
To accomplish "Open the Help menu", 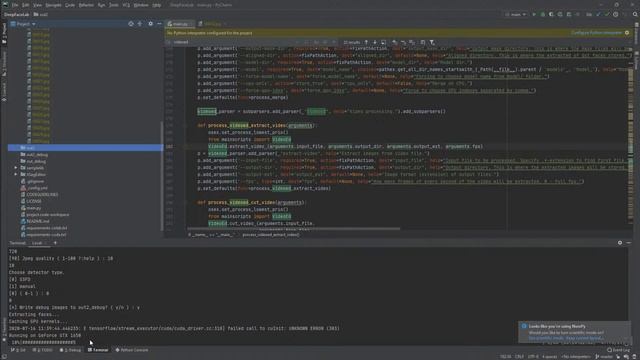I will coord(156,5).
